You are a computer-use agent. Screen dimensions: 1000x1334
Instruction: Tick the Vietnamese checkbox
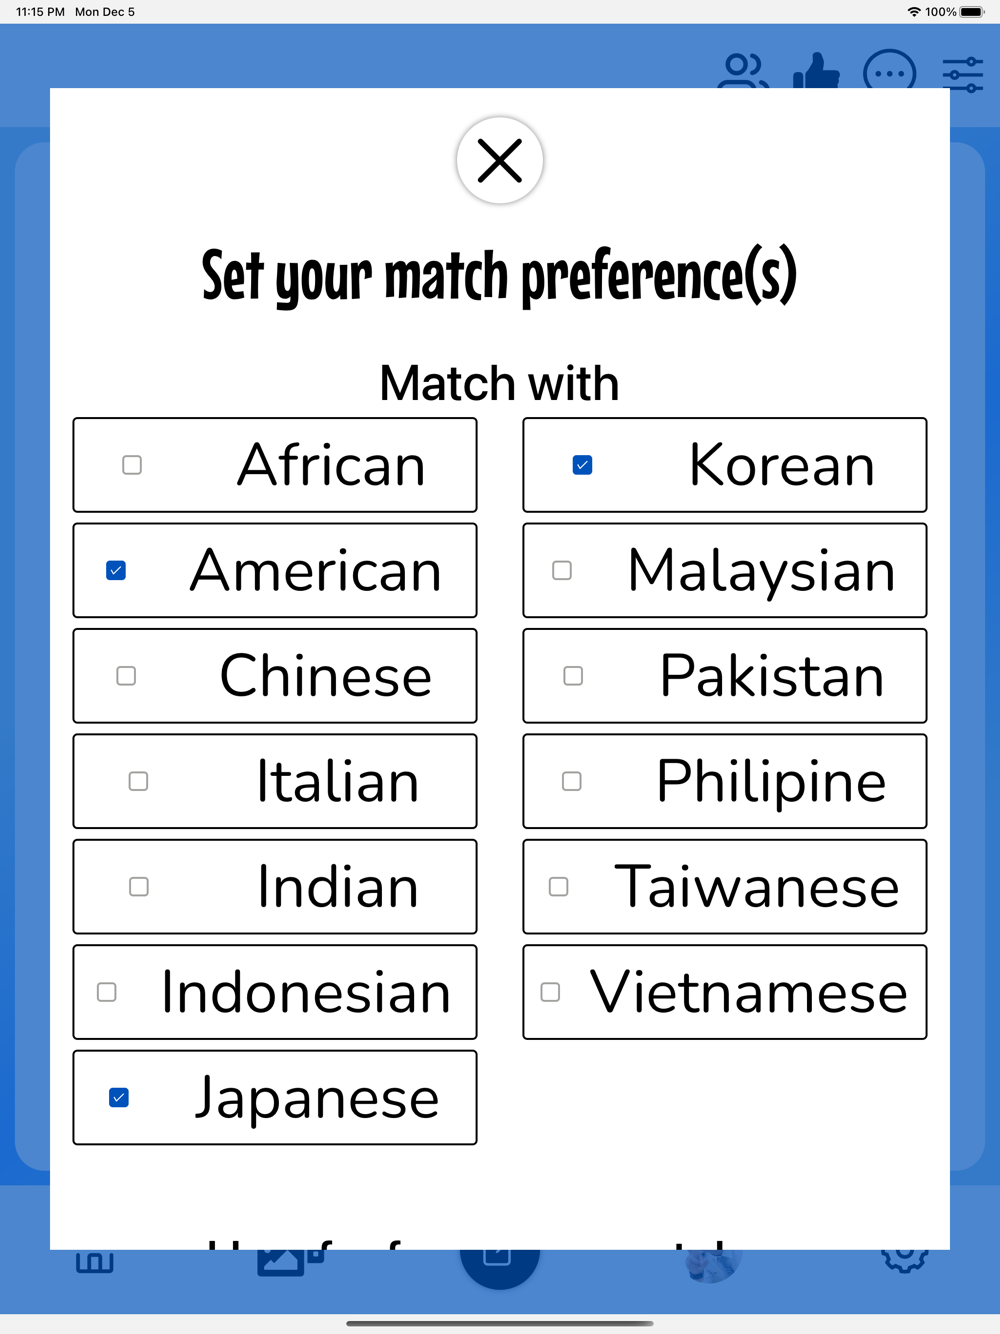pyautogui.click(x=550, y=992)
